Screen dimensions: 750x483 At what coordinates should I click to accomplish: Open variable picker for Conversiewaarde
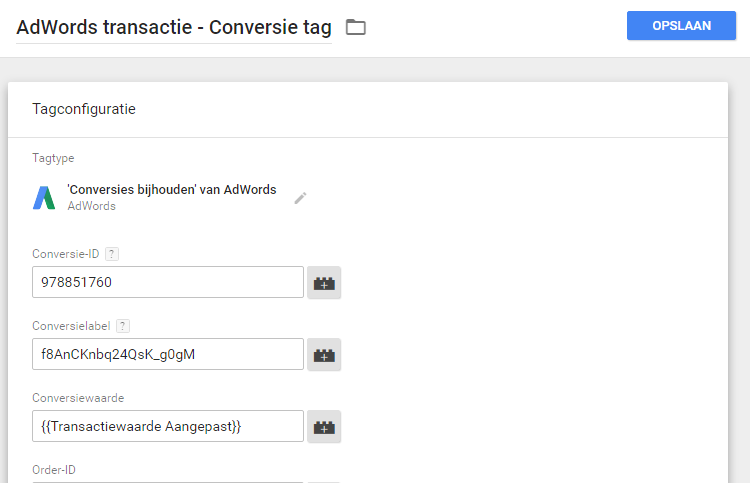[324, 427]
